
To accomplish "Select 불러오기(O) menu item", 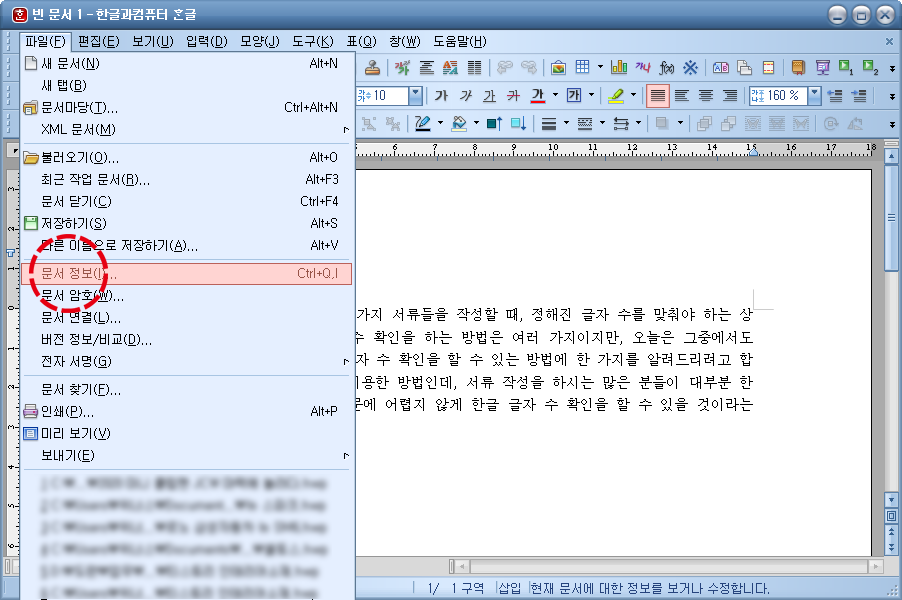I will [186, 158].
